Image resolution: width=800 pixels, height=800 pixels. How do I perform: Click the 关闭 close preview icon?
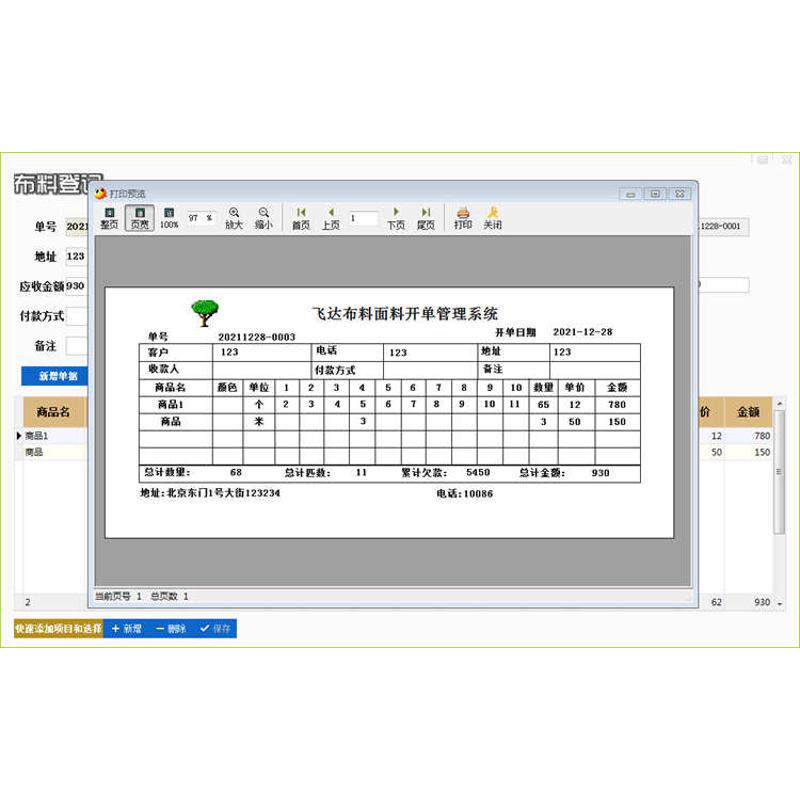492,218
